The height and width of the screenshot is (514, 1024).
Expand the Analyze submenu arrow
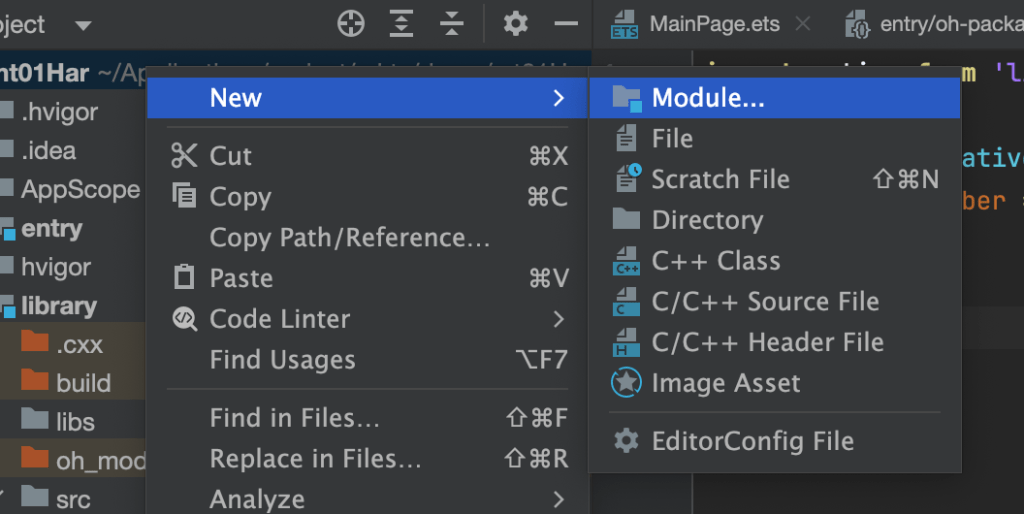(558, 498)
